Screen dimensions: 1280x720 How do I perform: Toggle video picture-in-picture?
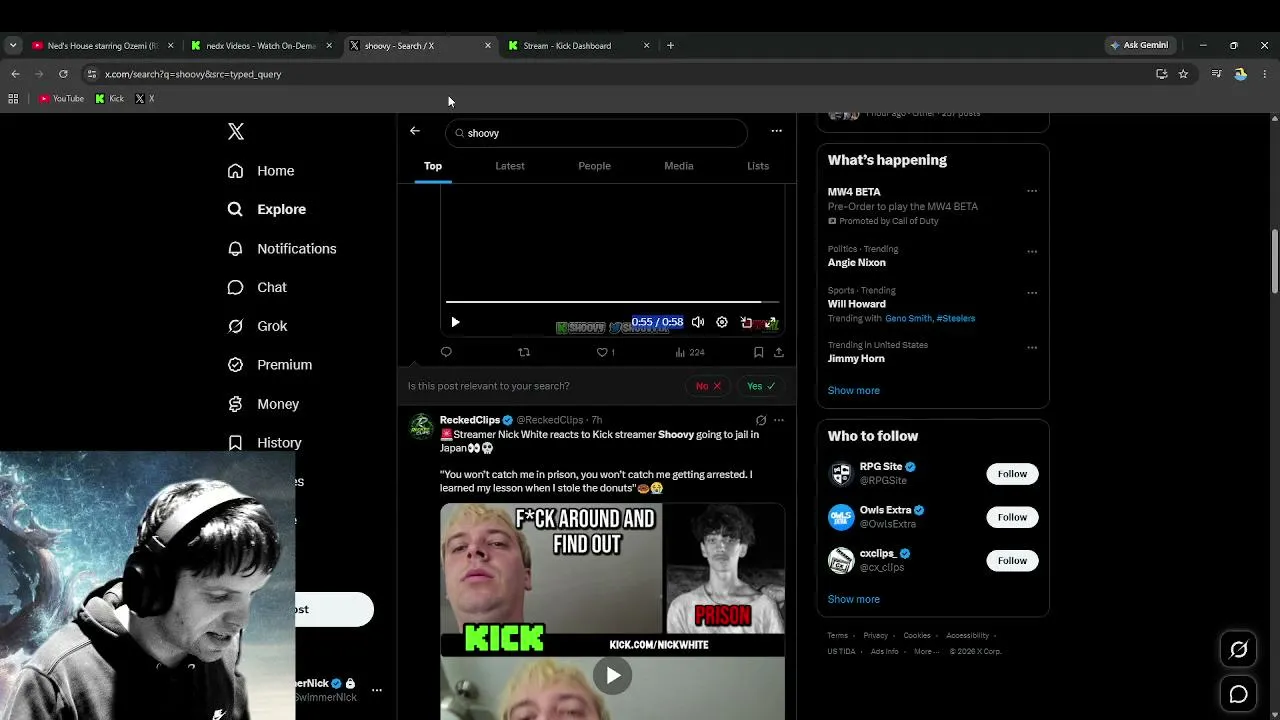(746, 322)
